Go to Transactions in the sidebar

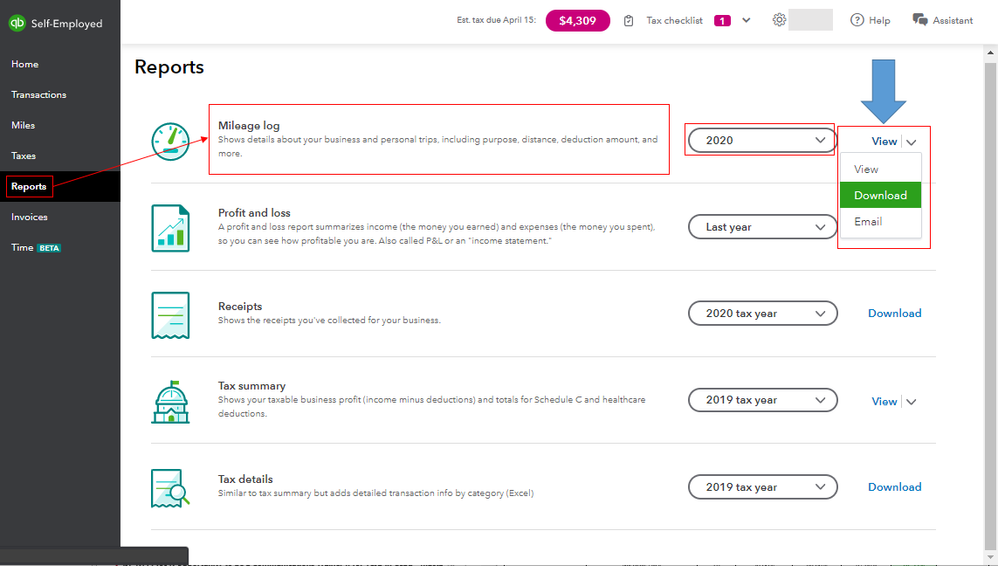point(39,95)
